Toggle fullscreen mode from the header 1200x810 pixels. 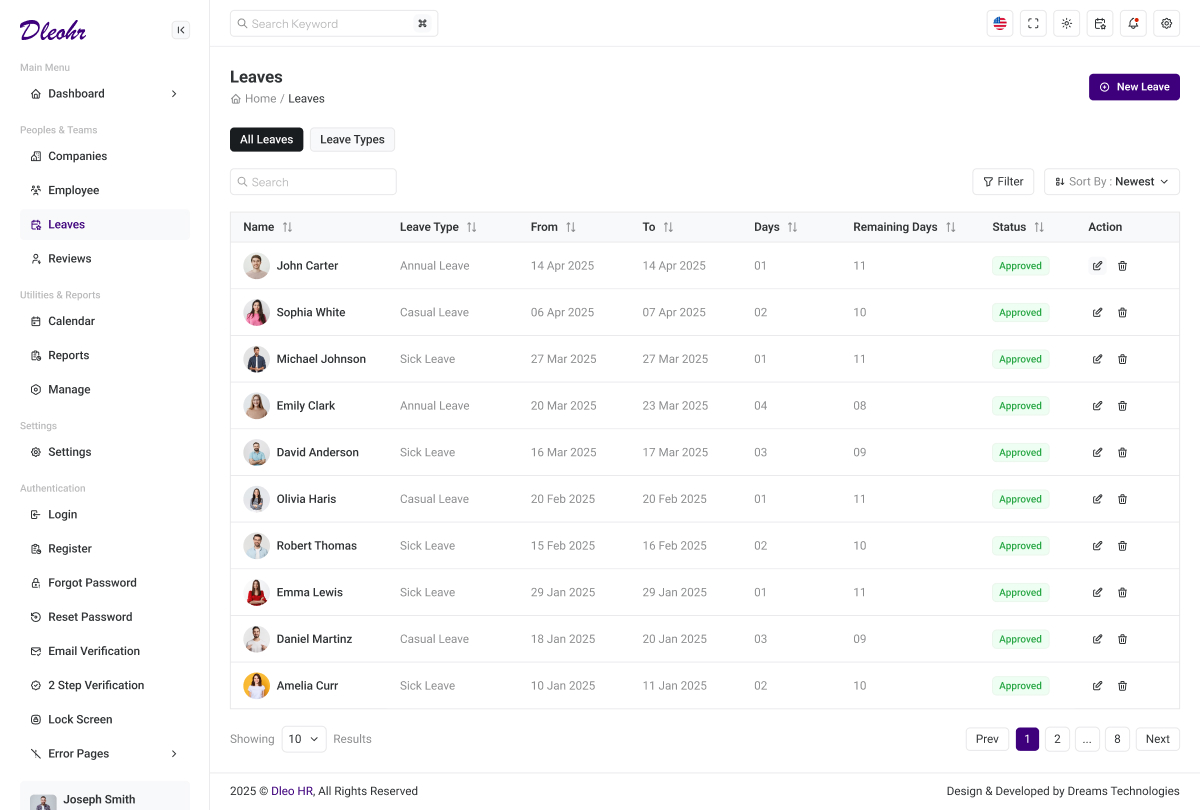tap(1033, 23)
